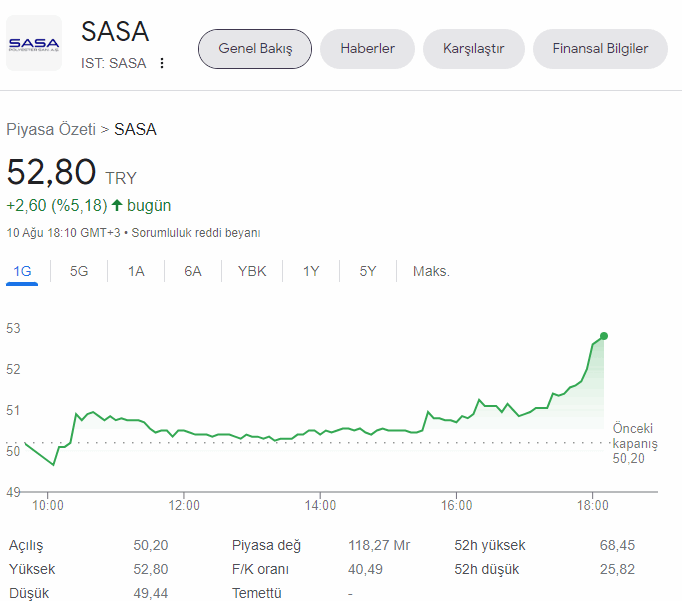Select the Genel Bakış tab
682x601 pixels.
255,49
